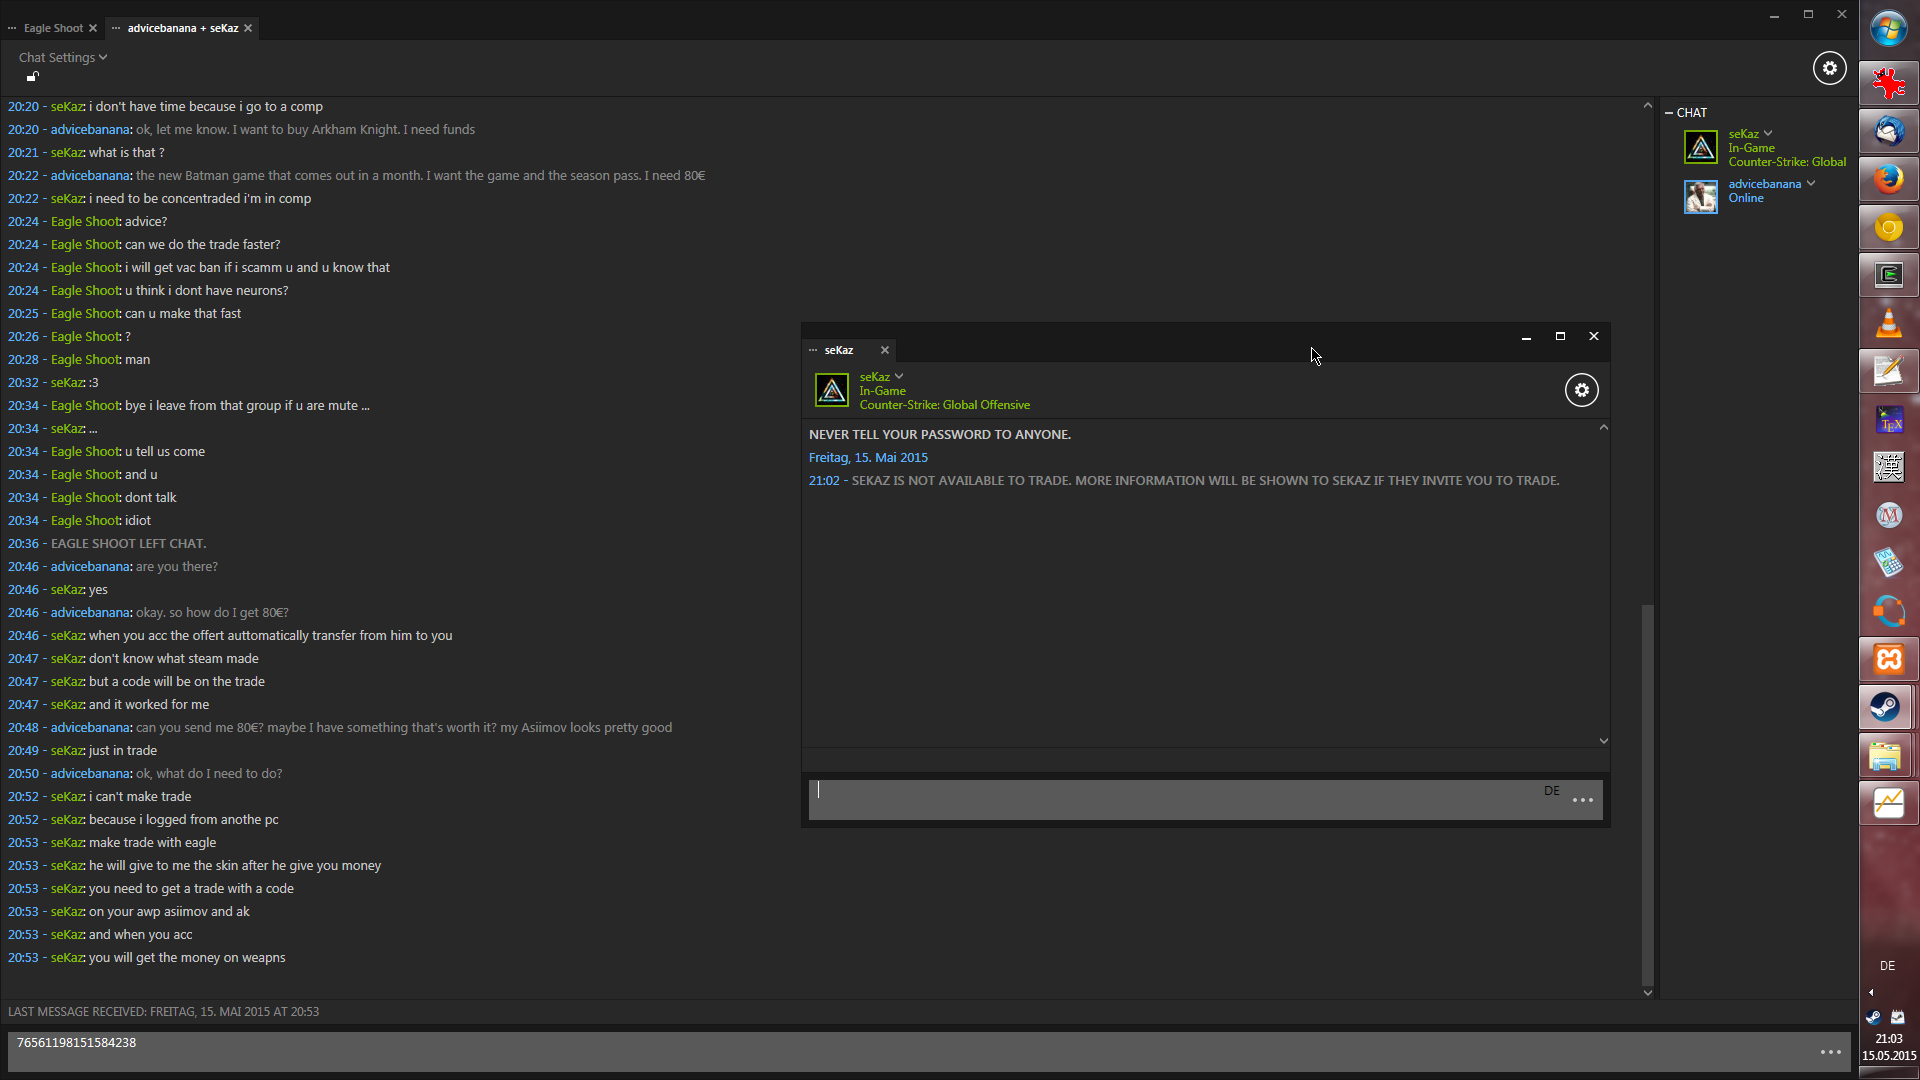Click 'okay. so how do I get 80€?' message
The width and height of the screenshot is (1920, 1080).
(x=212, y=613)
